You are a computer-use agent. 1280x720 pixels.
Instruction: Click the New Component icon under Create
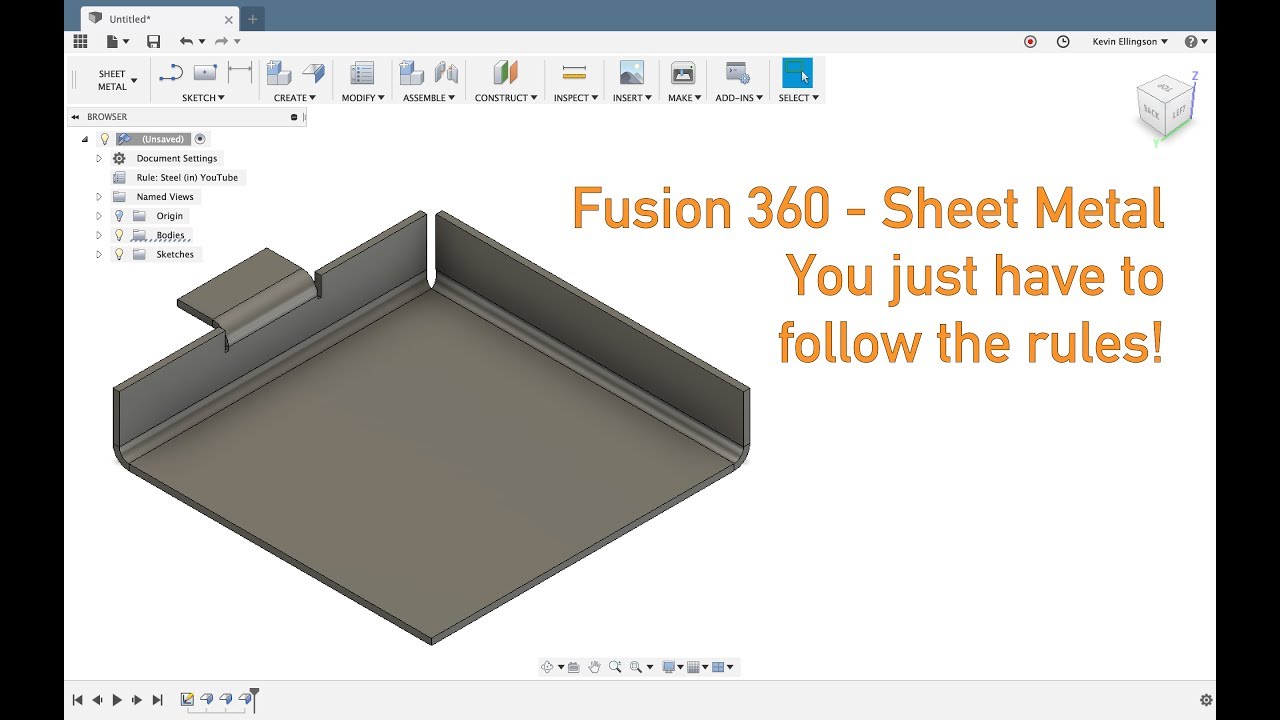[x=279, y=73]
